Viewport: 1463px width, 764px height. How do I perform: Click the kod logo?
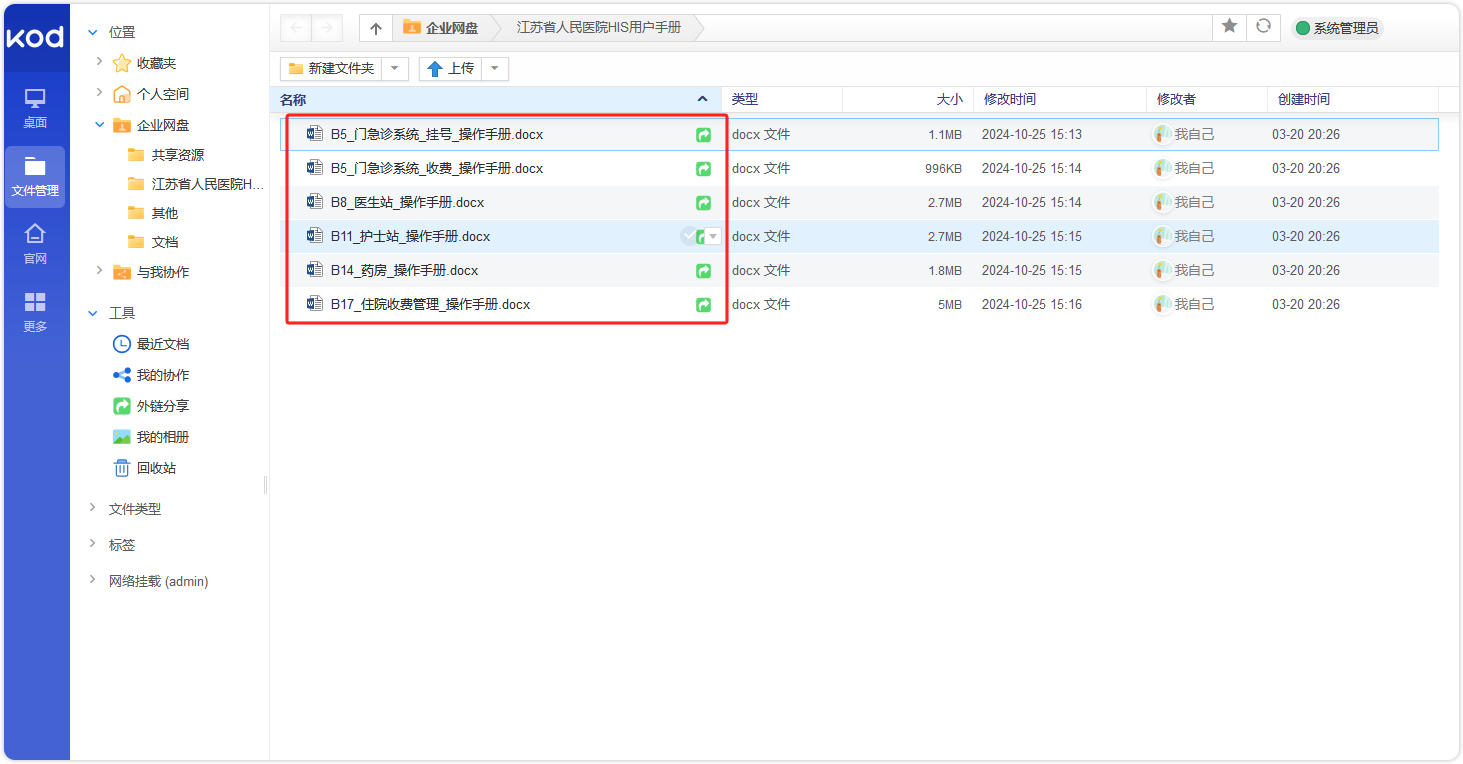coord(35,38)
